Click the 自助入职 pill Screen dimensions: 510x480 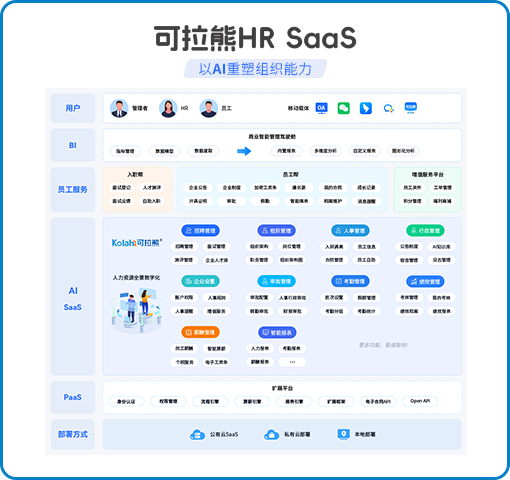(x=152, y=201)
